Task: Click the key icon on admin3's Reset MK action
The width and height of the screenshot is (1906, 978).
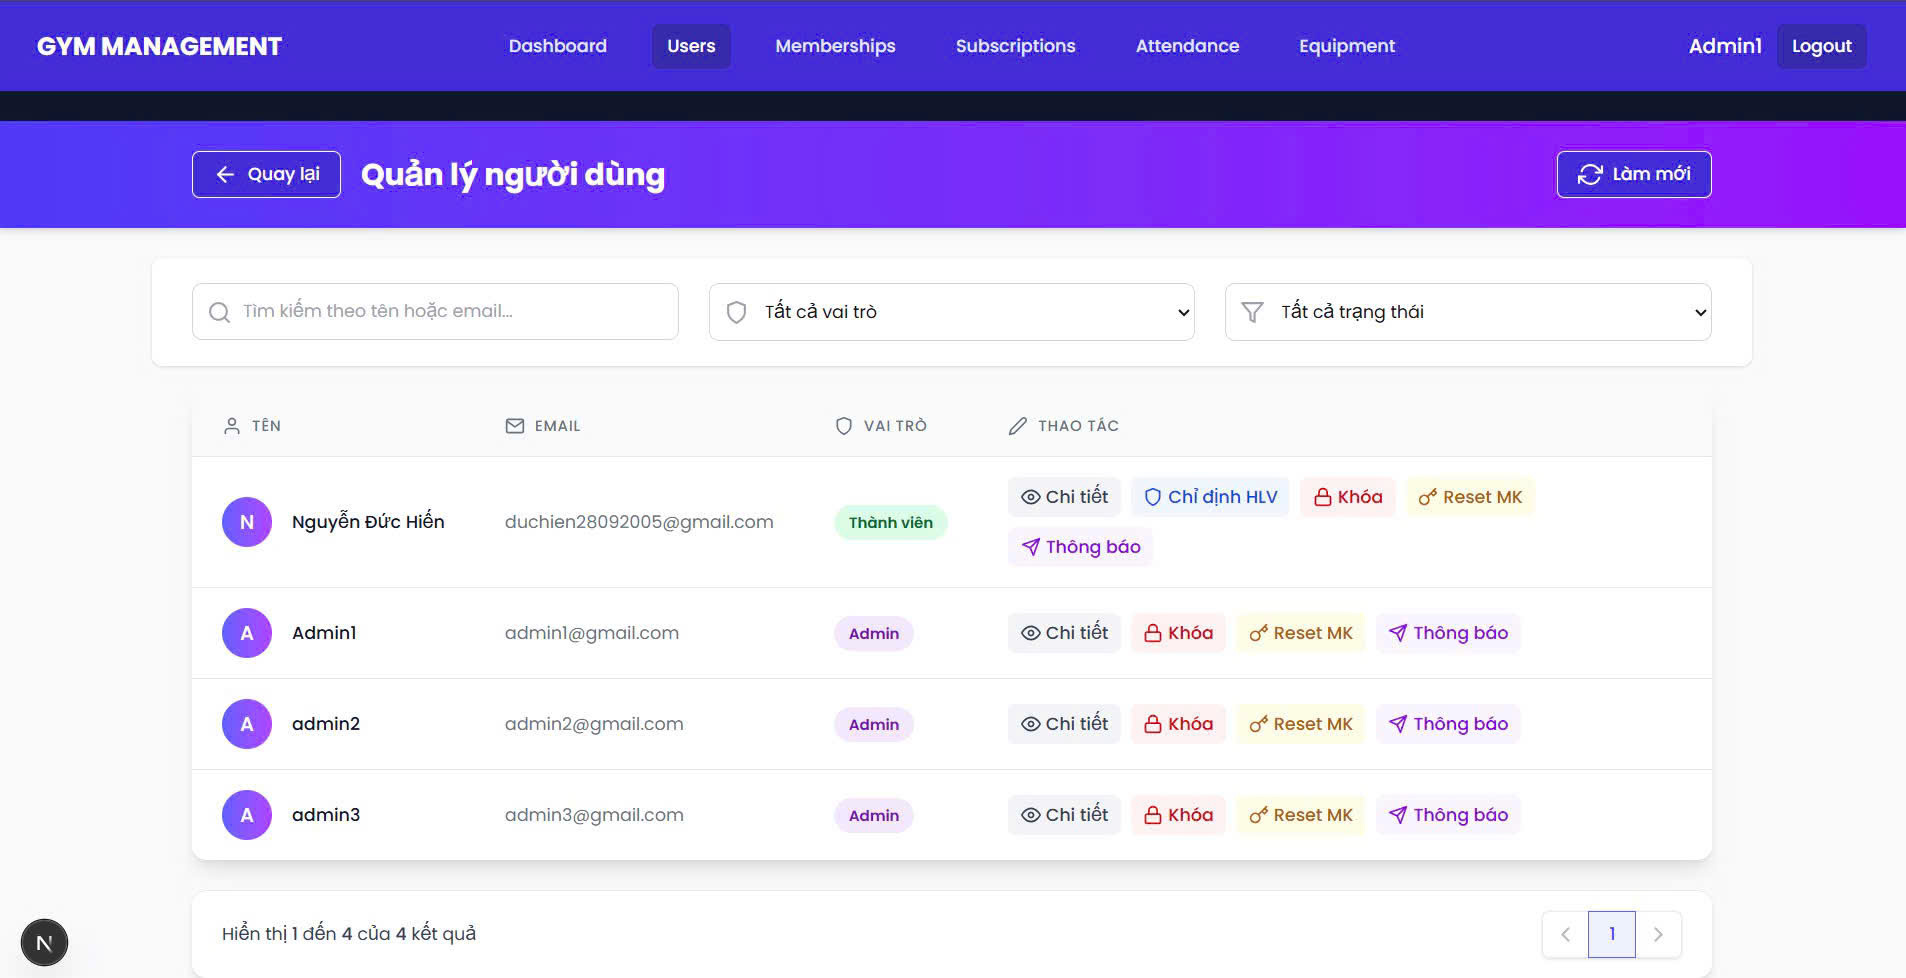Action: tap(1257, 814)
